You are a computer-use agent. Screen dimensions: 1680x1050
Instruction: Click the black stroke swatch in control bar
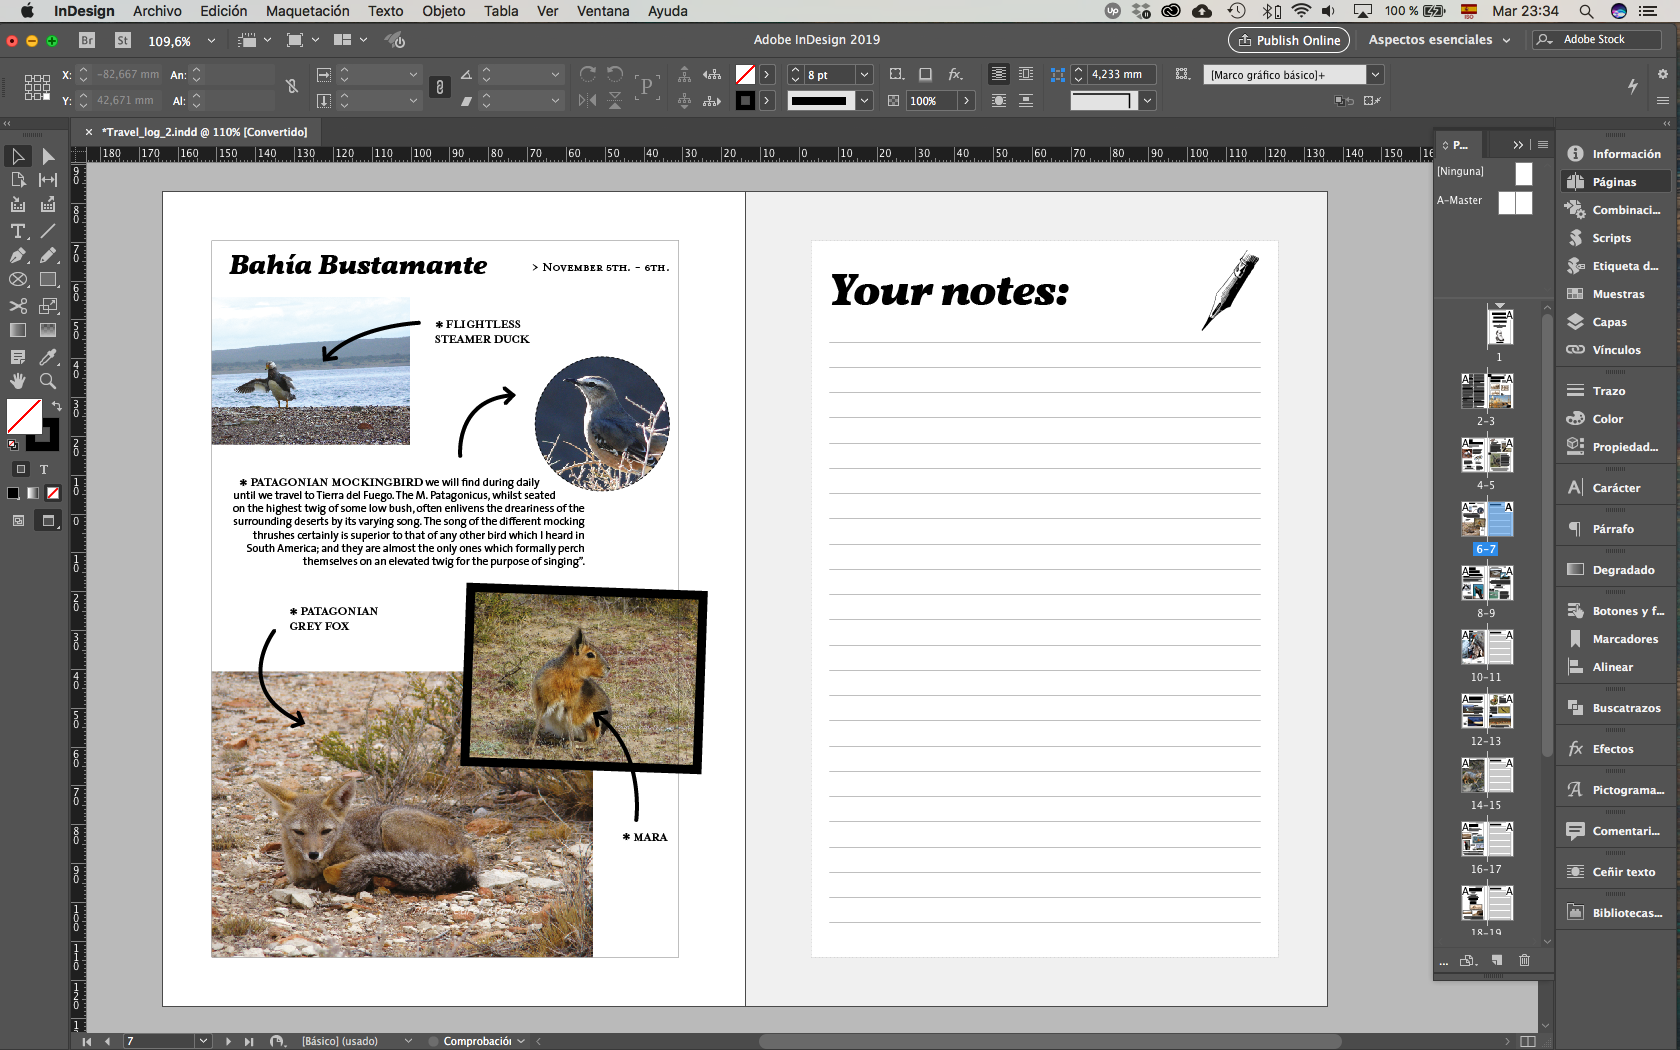(745, 100)
